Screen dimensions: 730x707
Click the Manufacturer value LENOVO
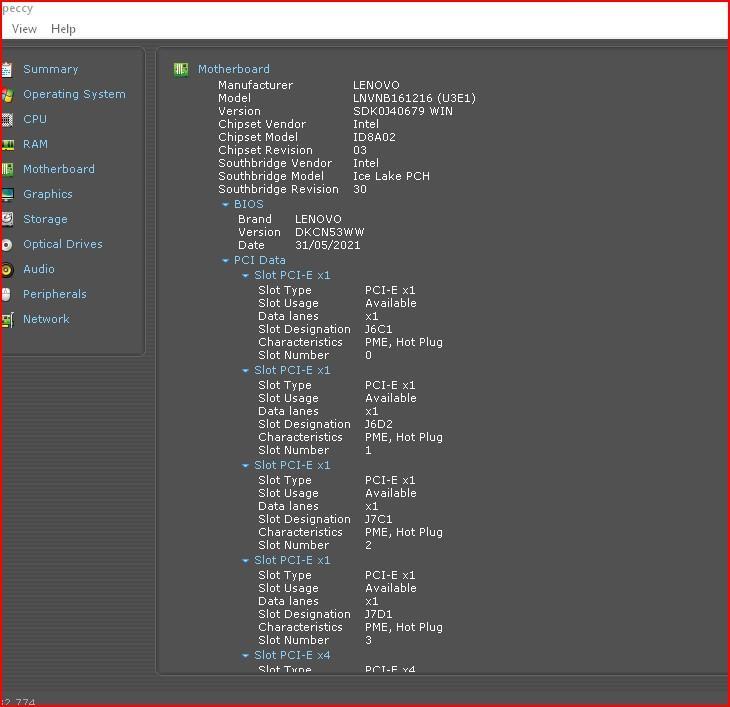click(x=376, y=85)
